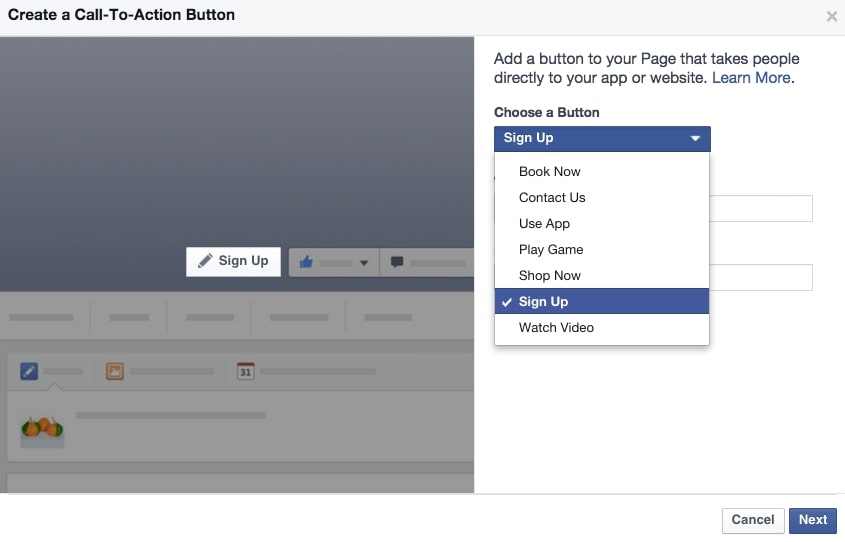This screenshot has width=845, height=542.
Task: Pick Use App from the dropdown
Action: tap(544, 224)
